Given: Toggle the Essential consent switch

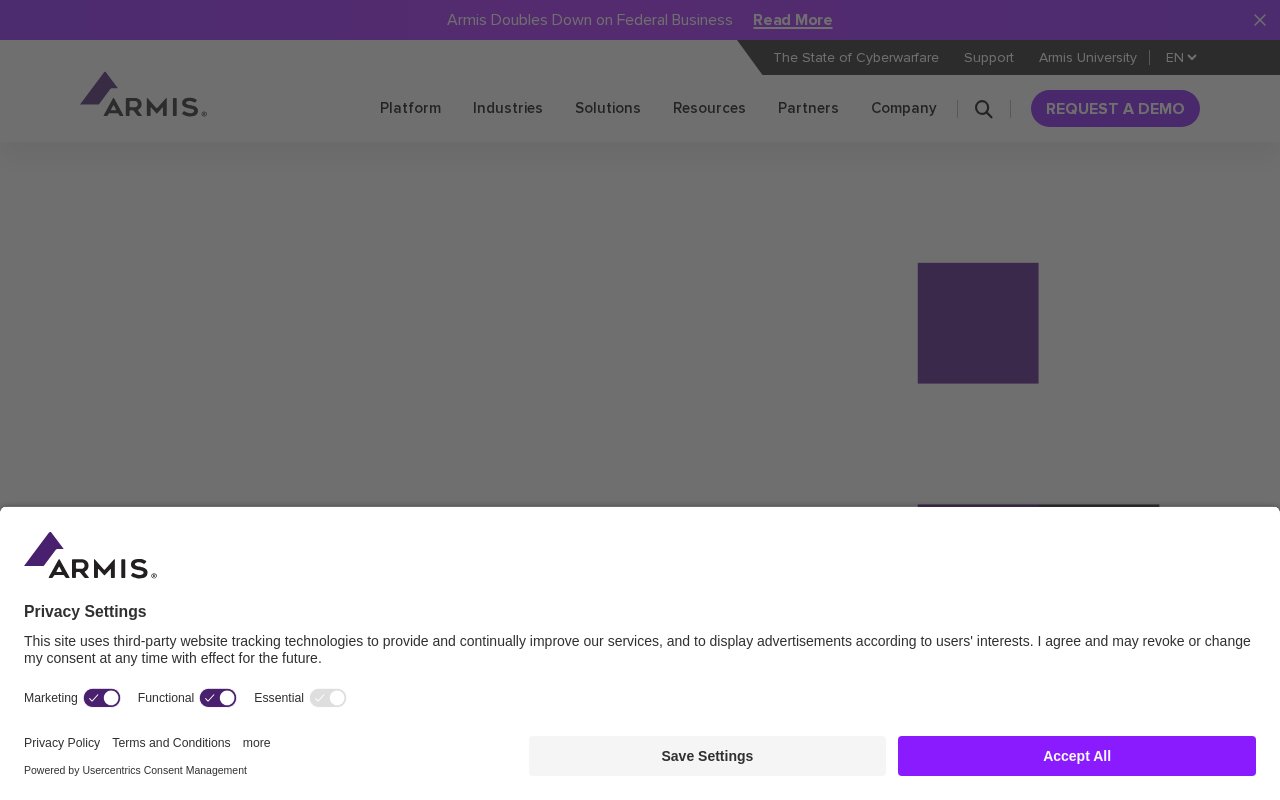Looking at the screenshot, I should 328,698.
